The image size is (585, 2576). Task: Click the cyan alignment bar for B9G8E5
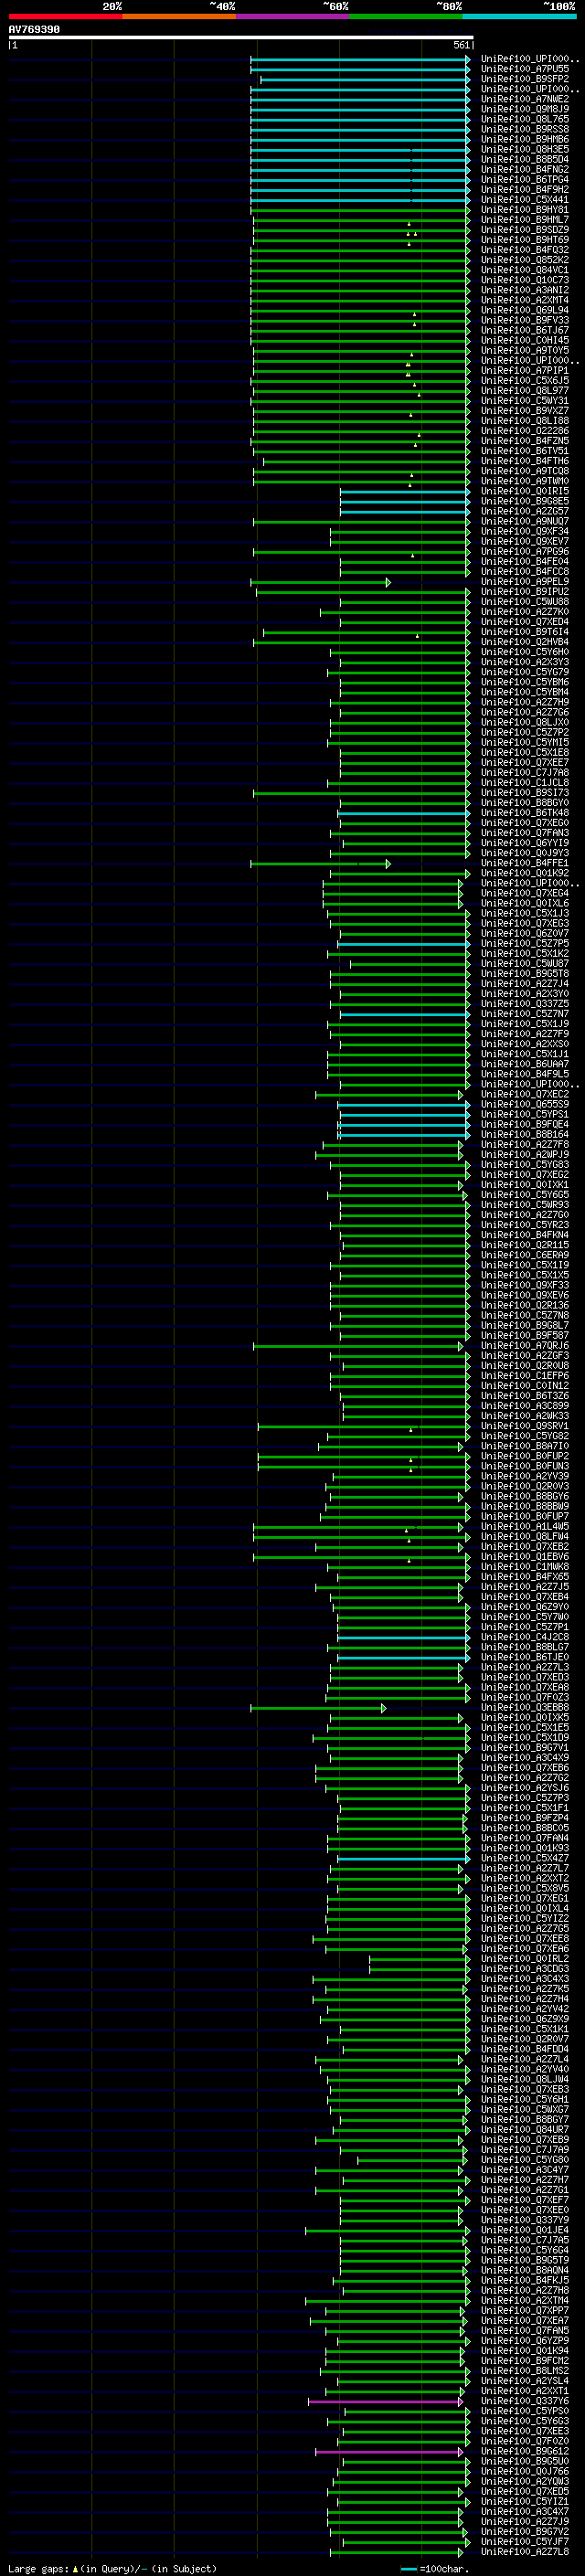click(x=404, y=501)
